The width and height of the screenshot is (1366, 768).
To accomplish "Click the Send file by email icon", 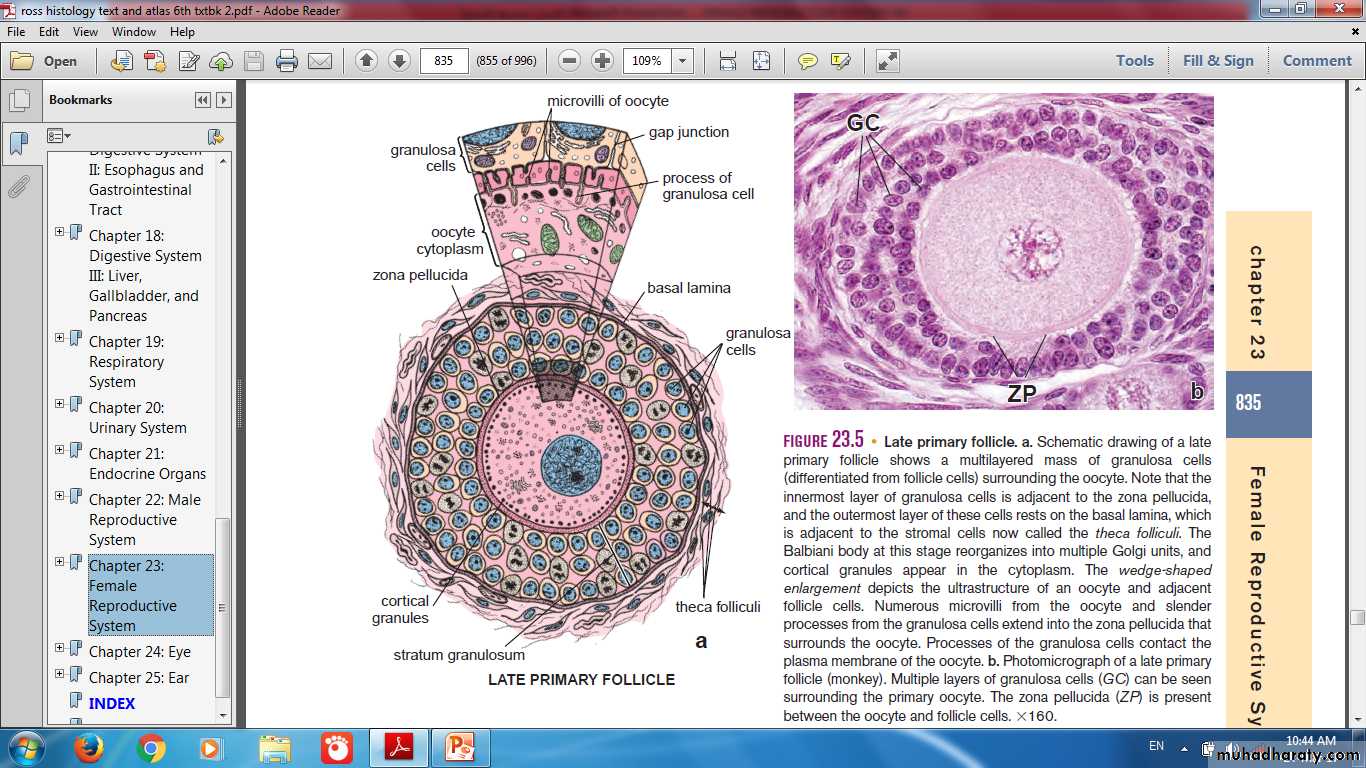I will pos(320,61).
